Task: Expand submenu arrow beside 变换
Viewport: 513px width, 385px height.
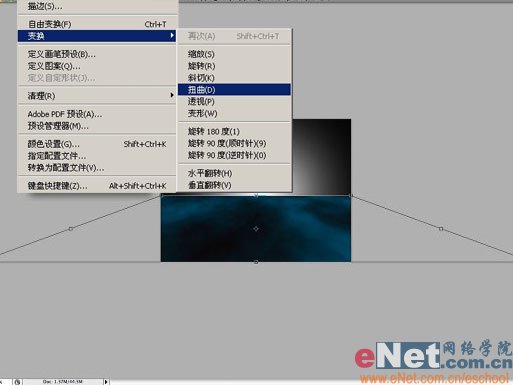Action: (x=172, y=35)
